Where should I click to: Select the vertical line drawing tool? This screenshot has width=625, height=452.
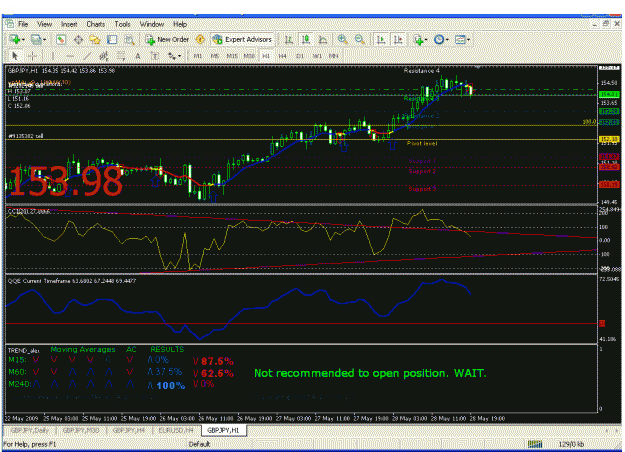coord(52,56)
